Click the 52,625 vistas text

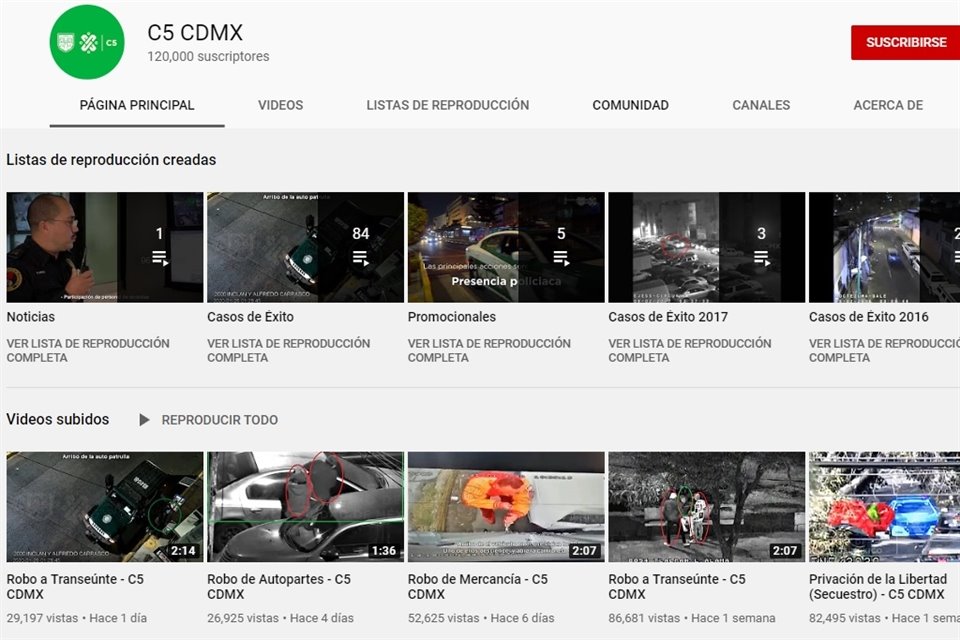(443, 619)
